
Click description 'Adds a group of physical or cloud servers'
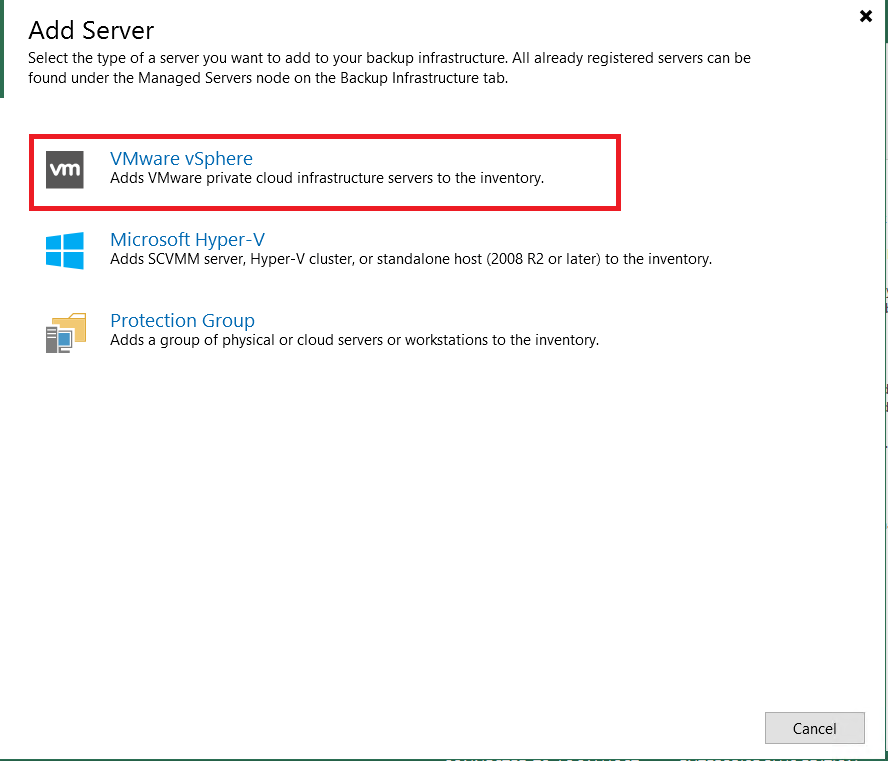pyautogui.click(x=355, y=340)
